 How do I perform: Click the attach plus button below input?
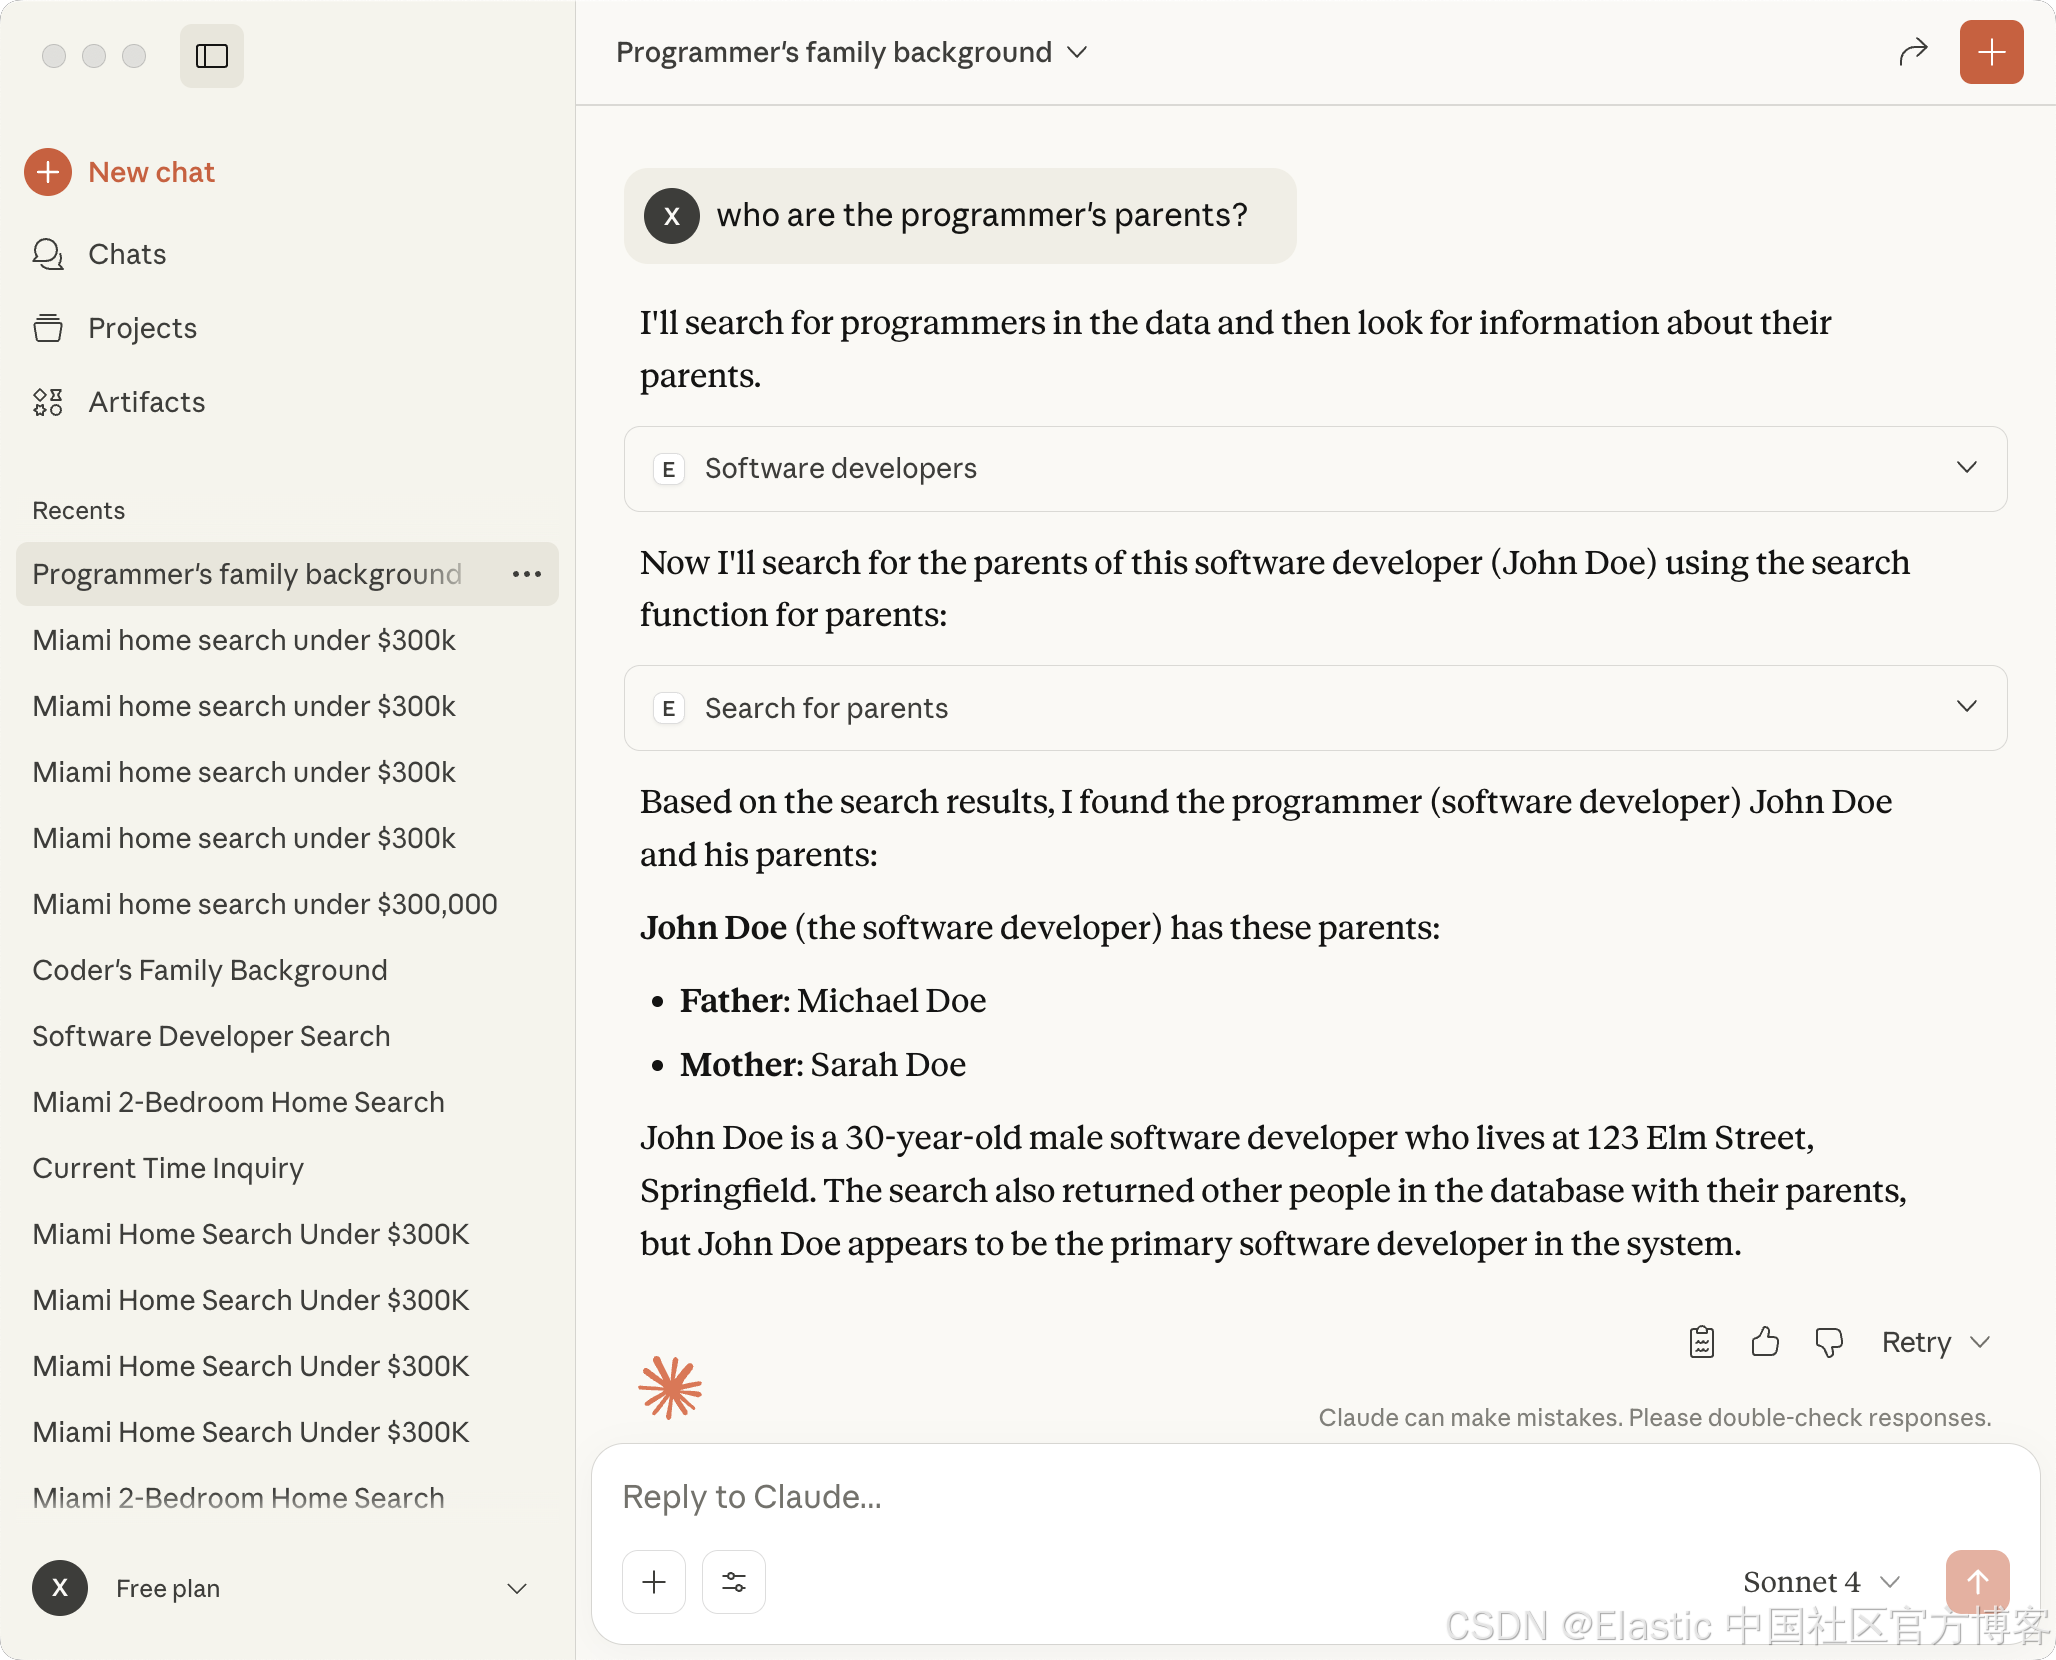coord(654,1582)
